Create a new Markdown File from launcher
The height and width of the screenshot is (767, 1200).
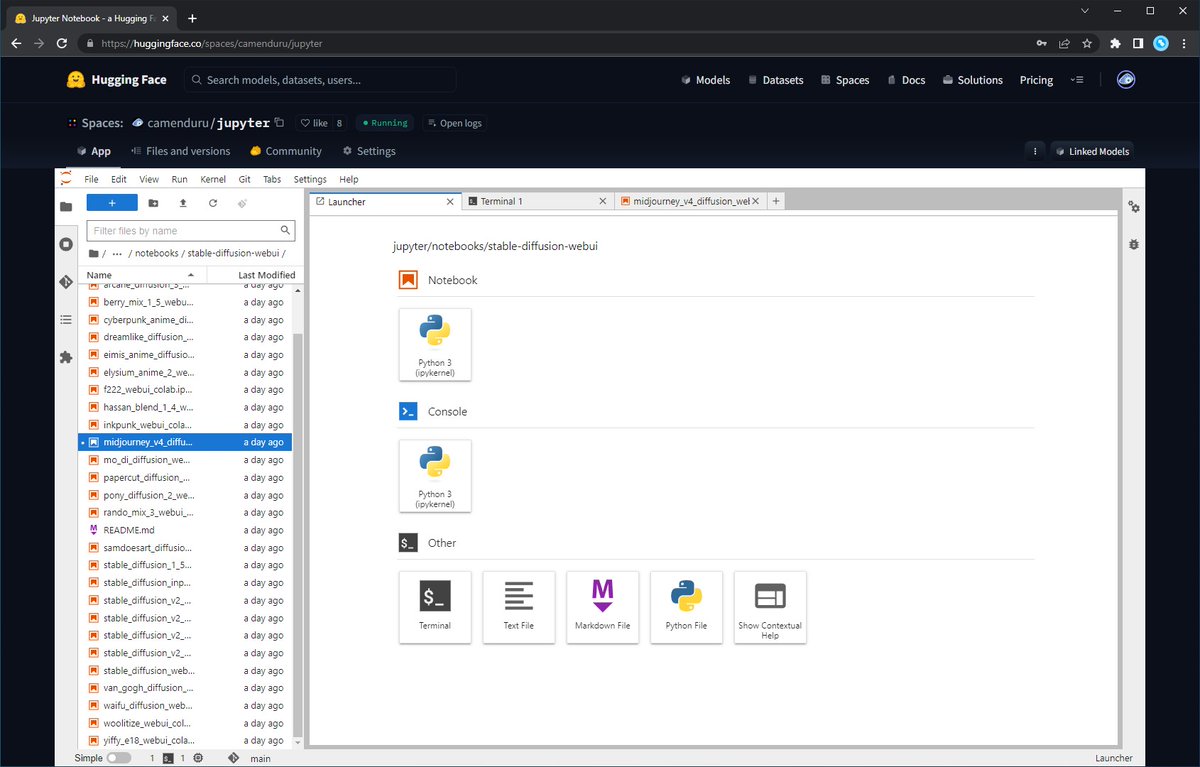coord(603,607)
